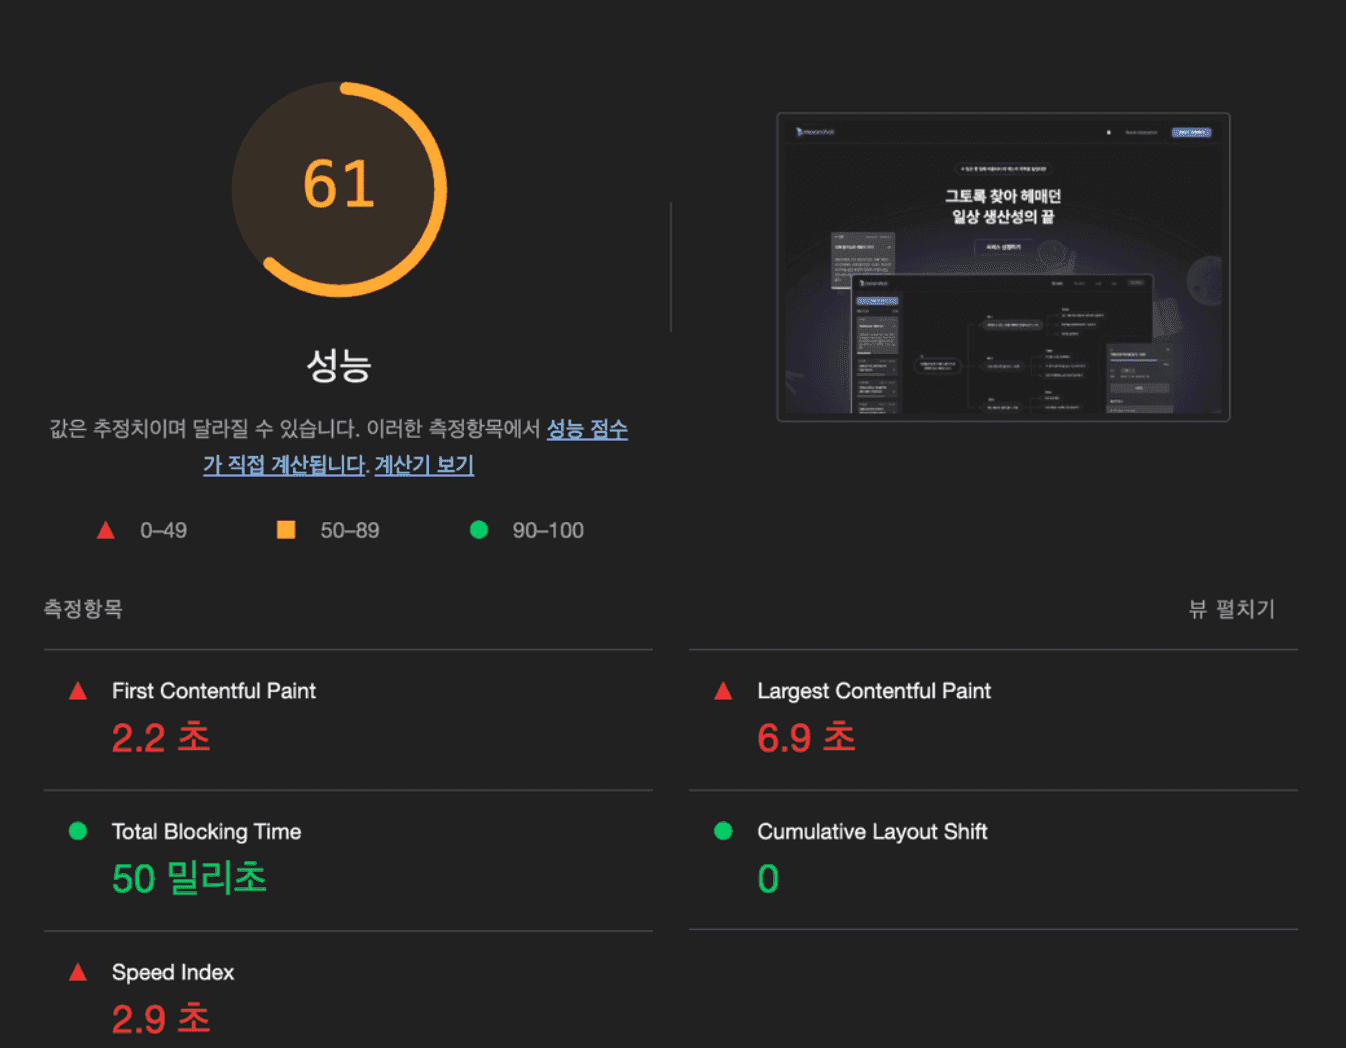Select the Cumulative Layout Shift metric label
1346x1048 pixels.
[872, 831]
